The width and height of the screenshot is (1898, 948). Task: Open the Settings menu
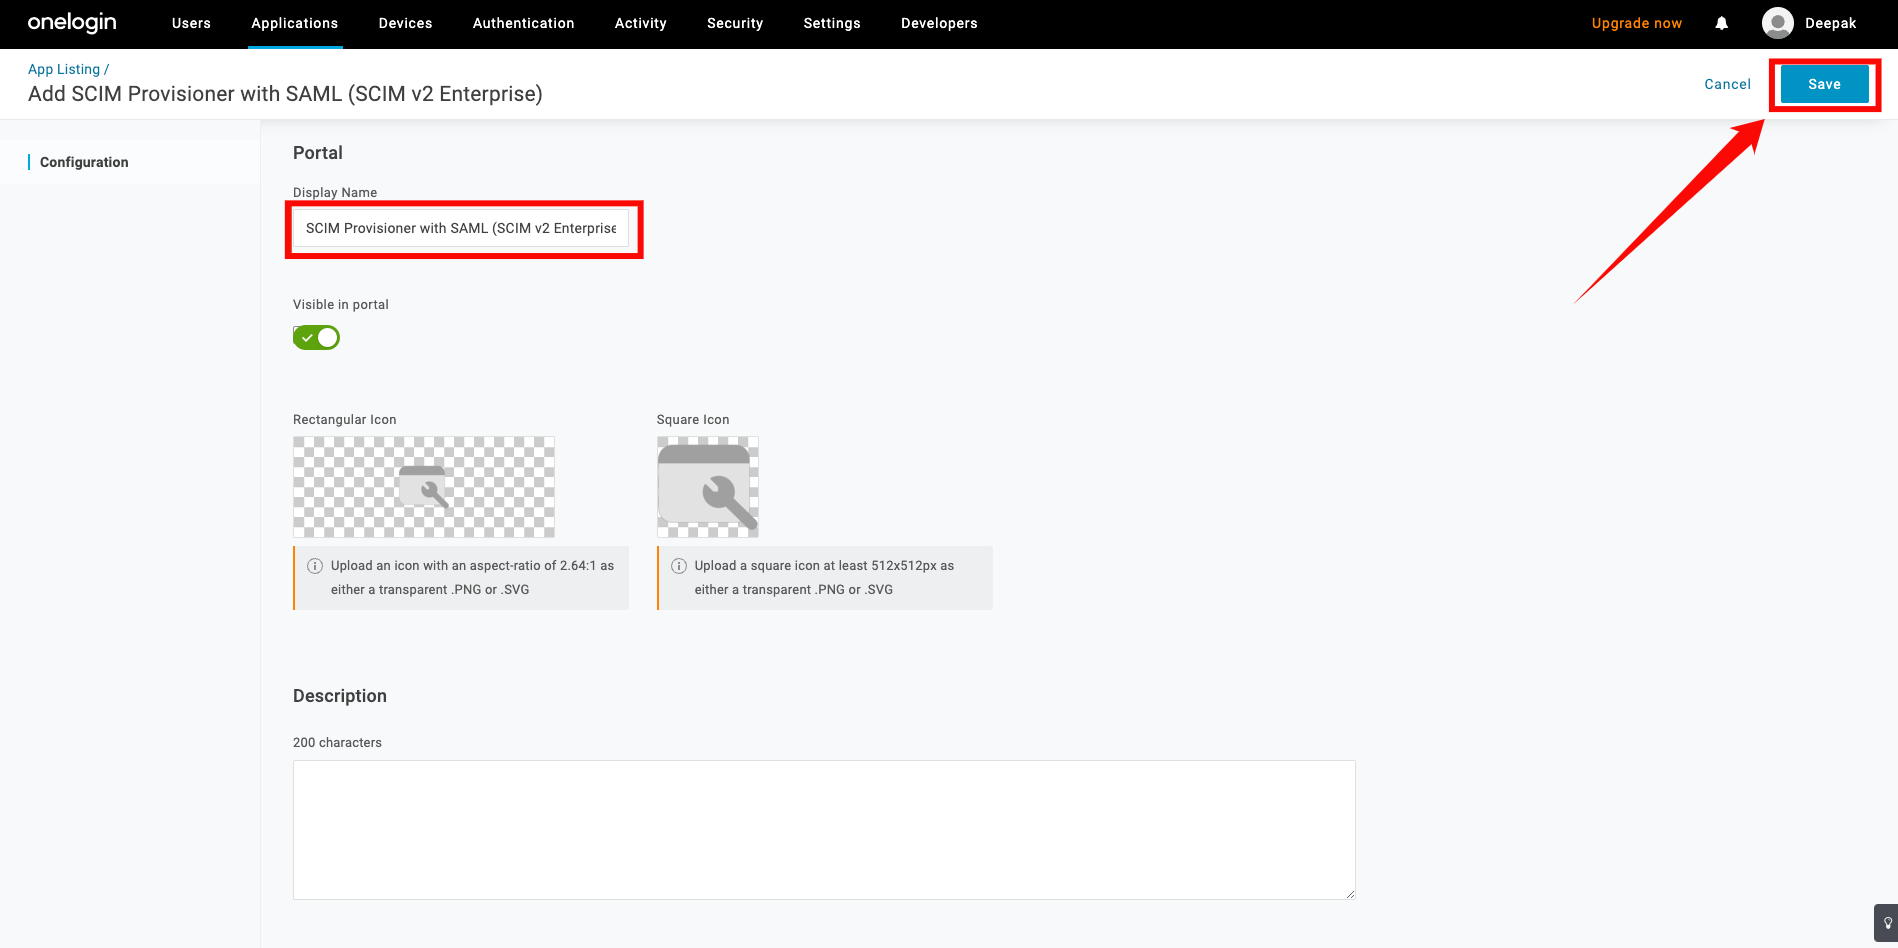click(x=832, y=23)
